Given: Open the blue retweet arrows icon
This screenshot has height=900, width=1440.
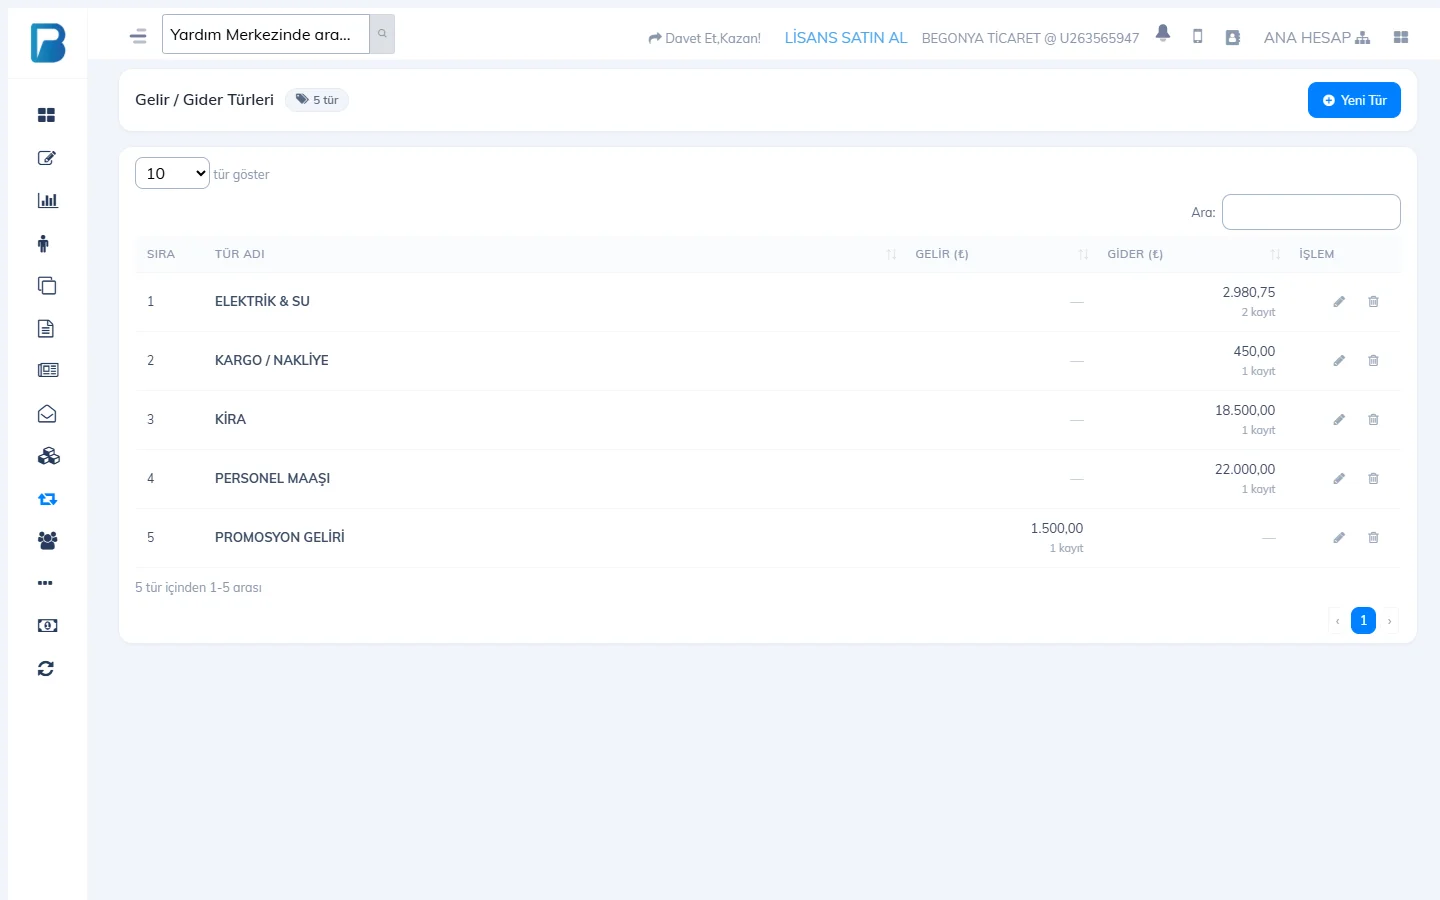Looking at the screenshot, I should pos(47,499).
